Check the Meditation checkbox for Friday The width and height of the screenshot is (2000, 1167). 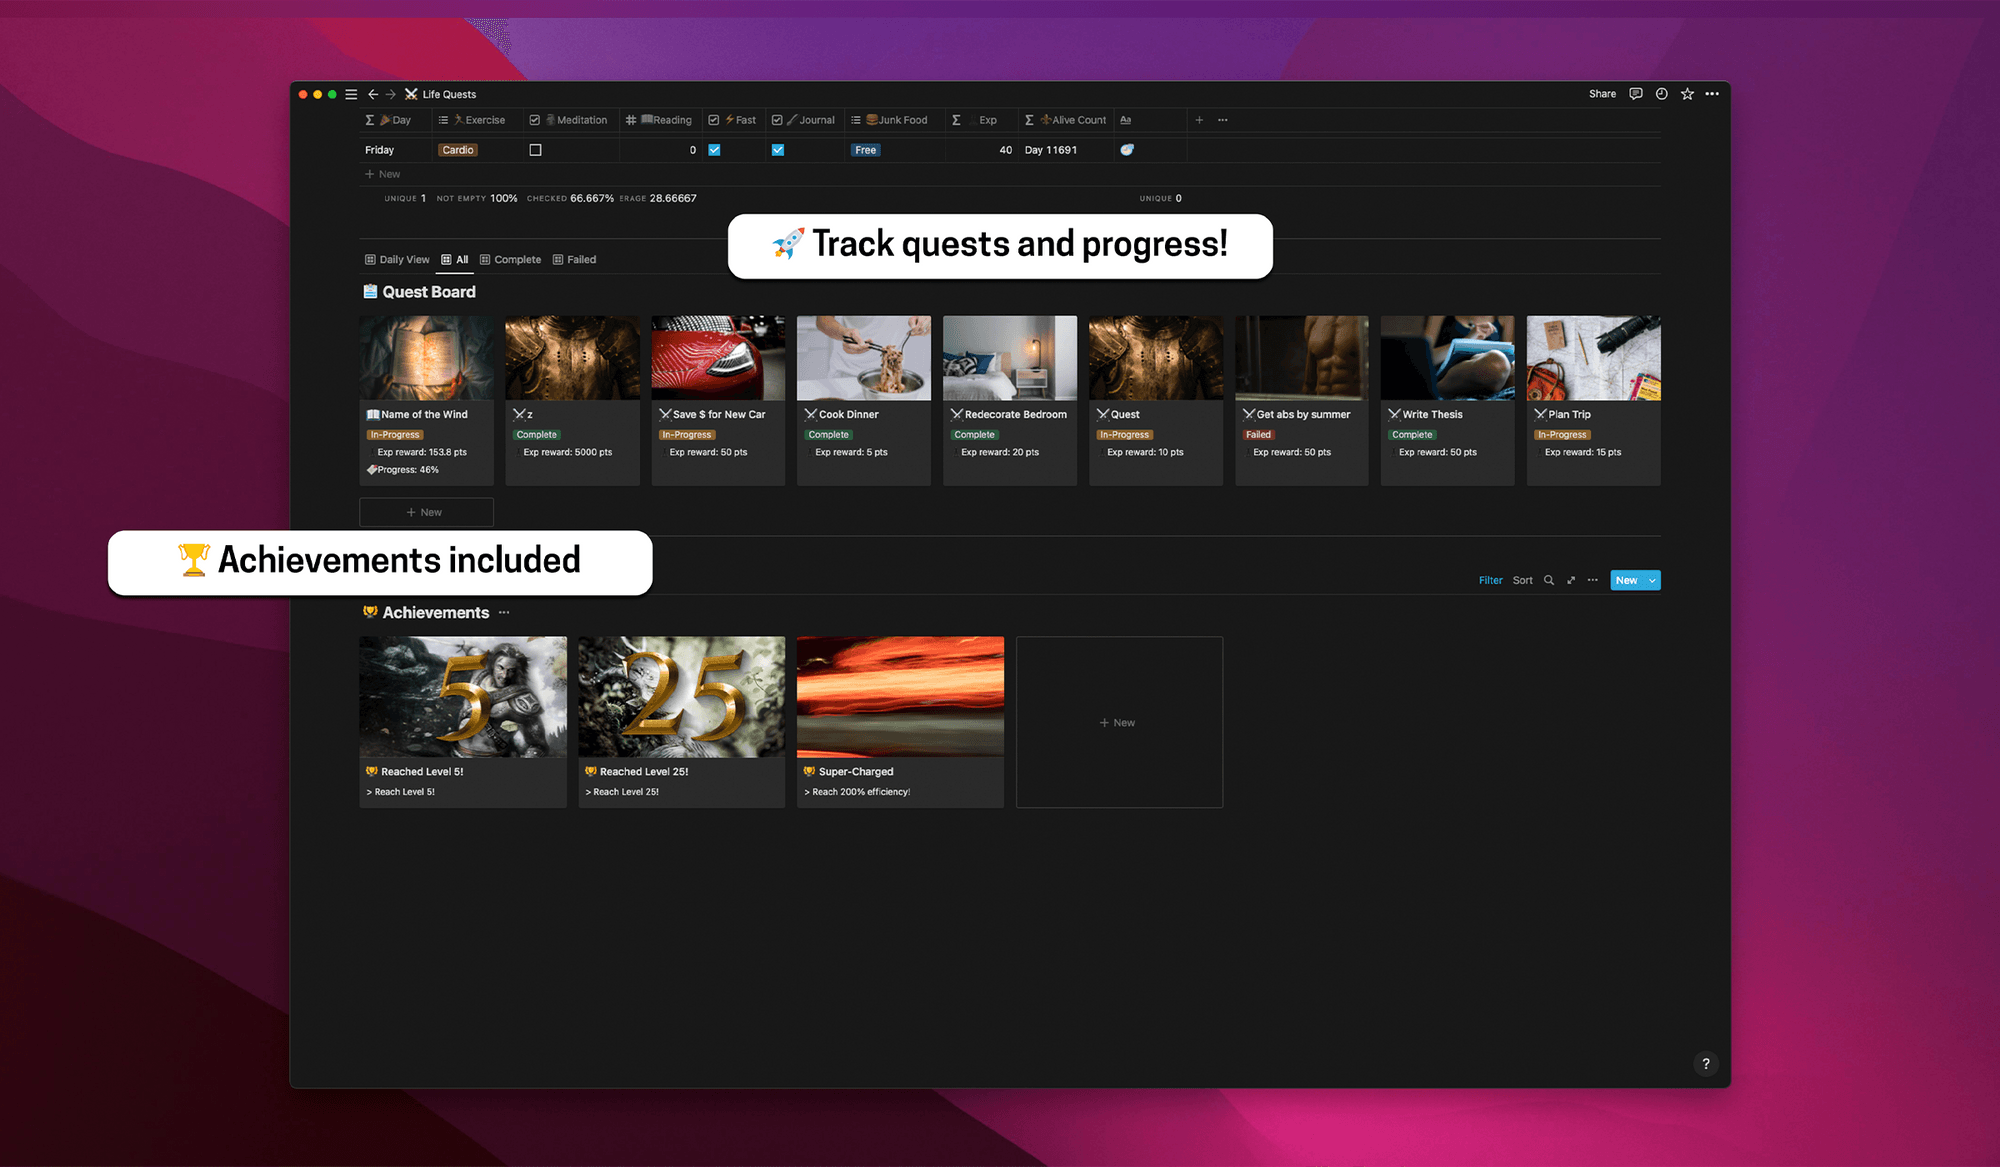tap(535, 150)
